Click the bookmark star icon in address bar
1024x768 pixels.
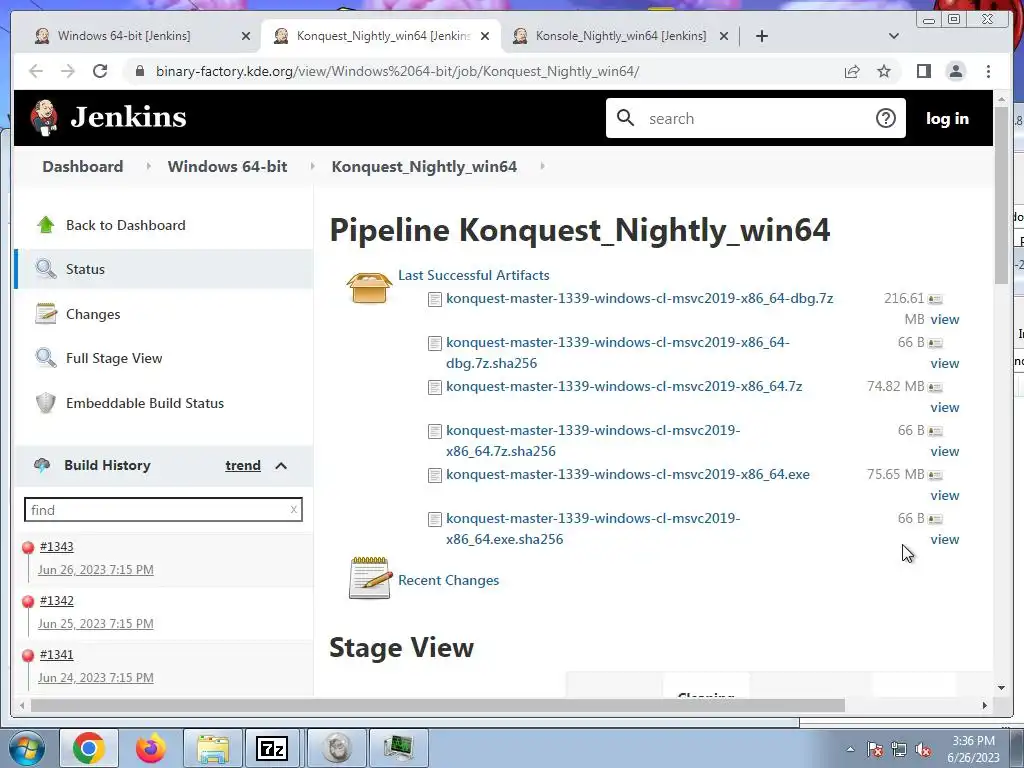pos(884,71)
